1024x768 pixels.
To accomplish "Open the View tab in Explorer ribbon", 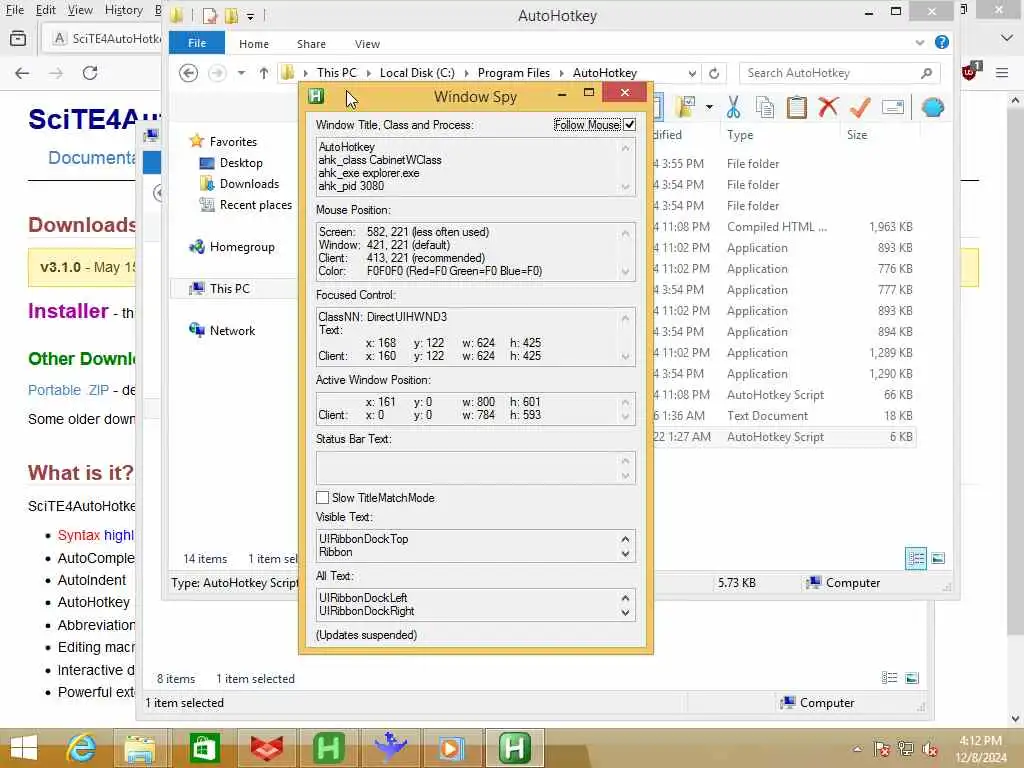I will pos(367,44).
